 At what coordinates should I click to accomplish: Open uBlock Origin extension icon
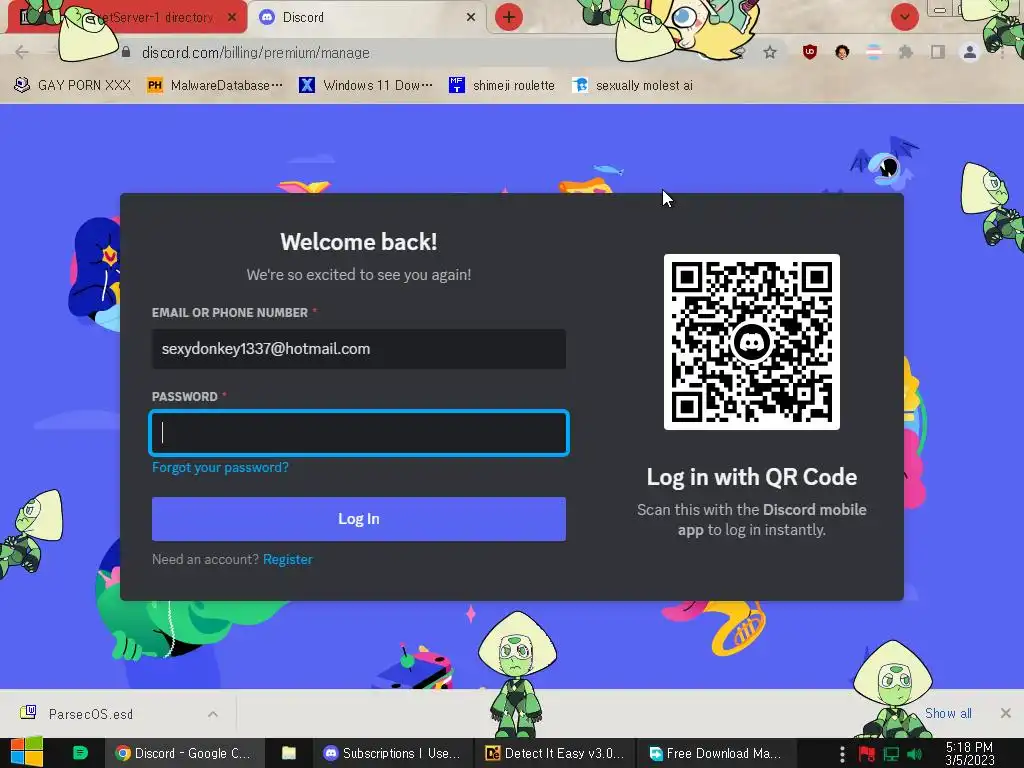coord(810,52)
